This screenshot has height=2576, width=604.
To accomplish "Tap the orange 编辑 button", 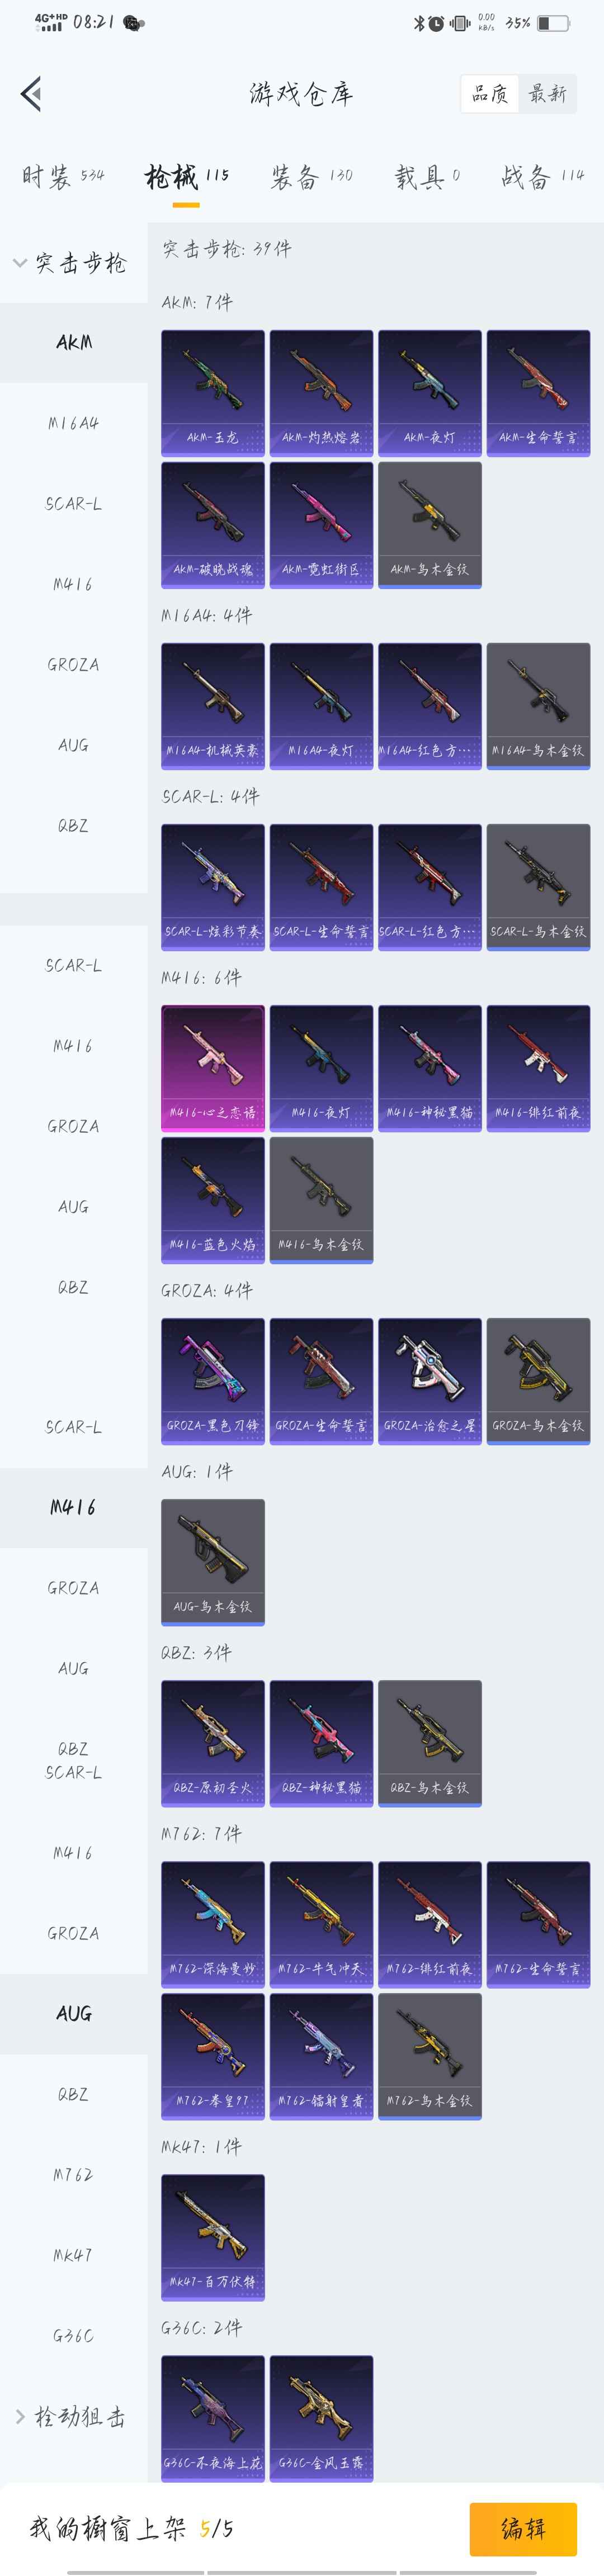I will (523, 2529).
